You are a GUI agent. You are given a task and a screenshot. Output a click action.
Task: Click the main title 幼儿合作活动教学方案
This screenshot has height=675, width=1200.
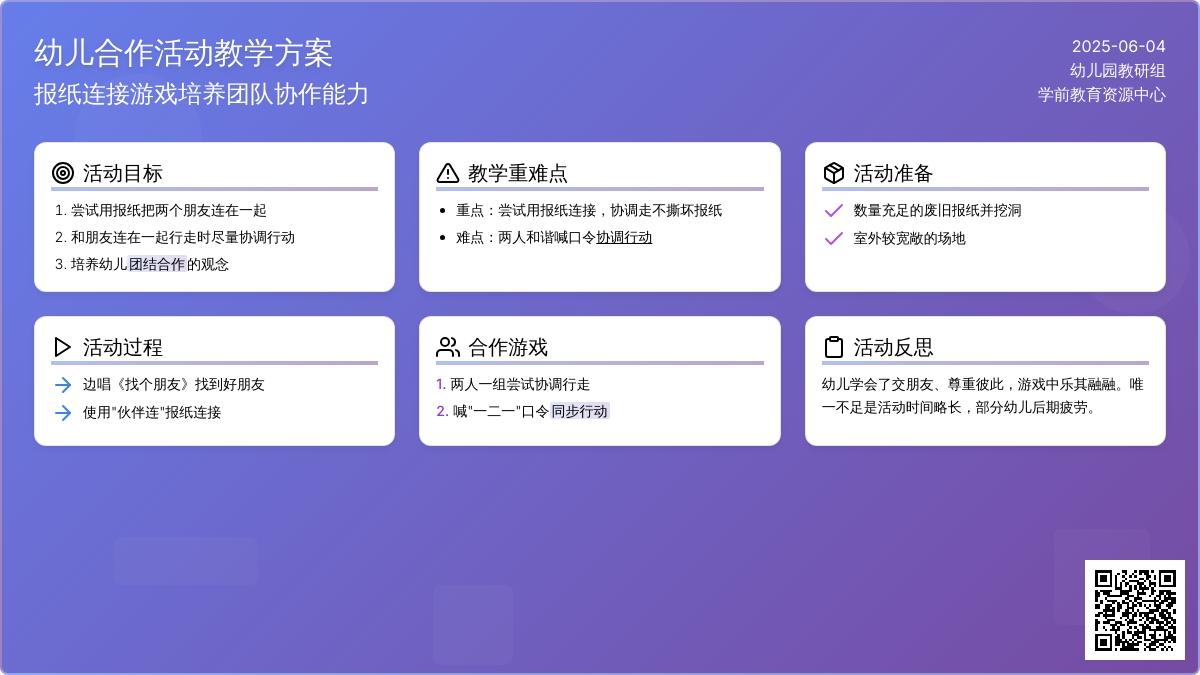pos(184,53)
